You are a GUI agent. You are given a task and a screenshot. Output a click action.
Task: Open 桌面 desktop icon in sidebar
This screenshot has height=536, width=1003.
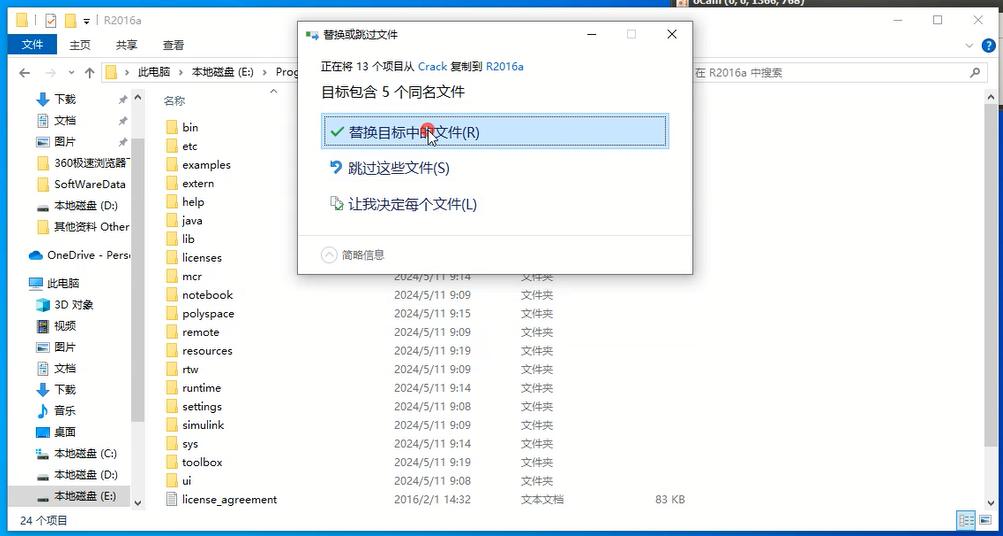43,432
